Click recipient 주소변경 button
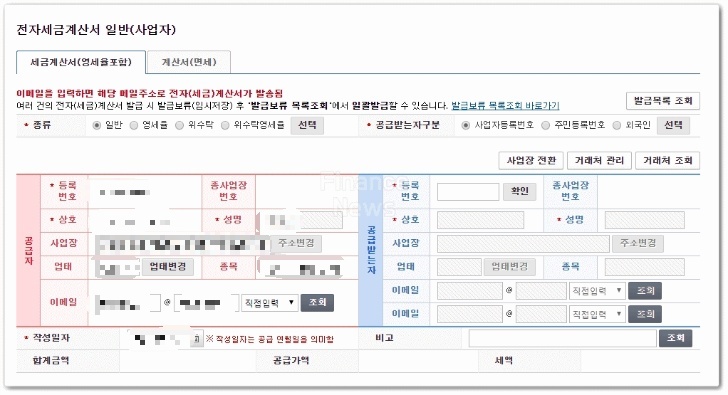Screen dimensions: 728x395 click(638, 243)
